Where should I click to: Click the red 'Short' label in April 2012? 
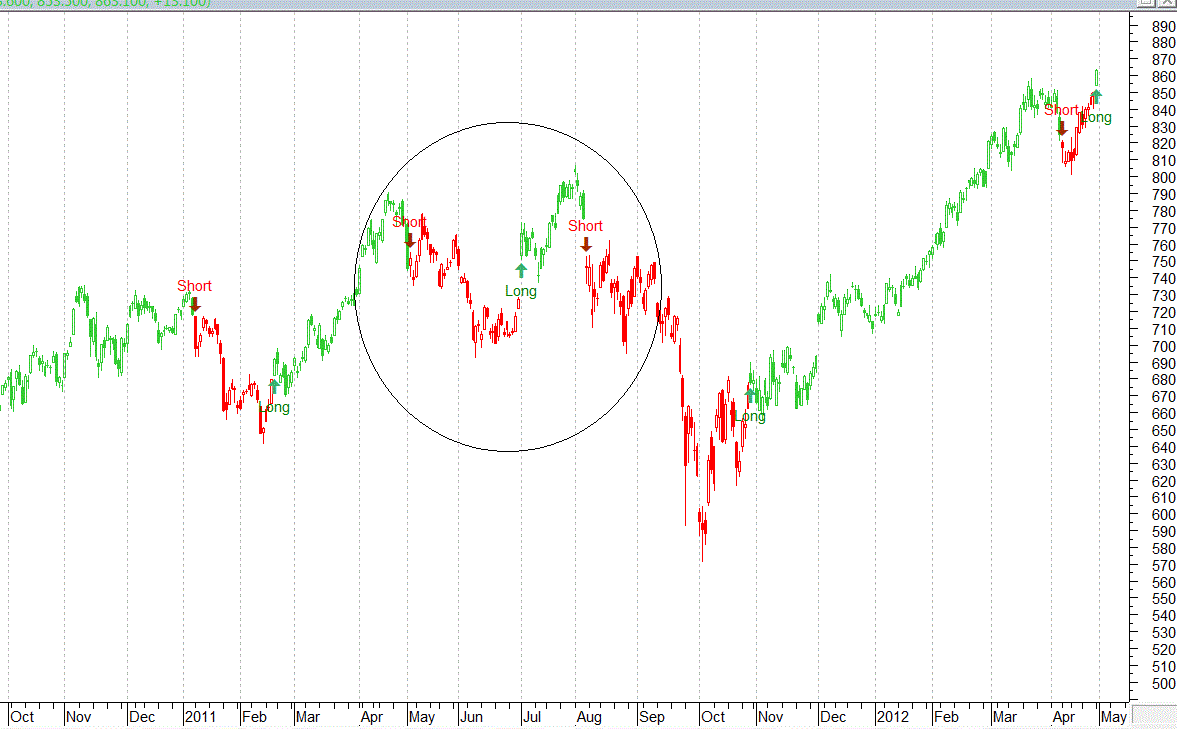[1061, 110]
